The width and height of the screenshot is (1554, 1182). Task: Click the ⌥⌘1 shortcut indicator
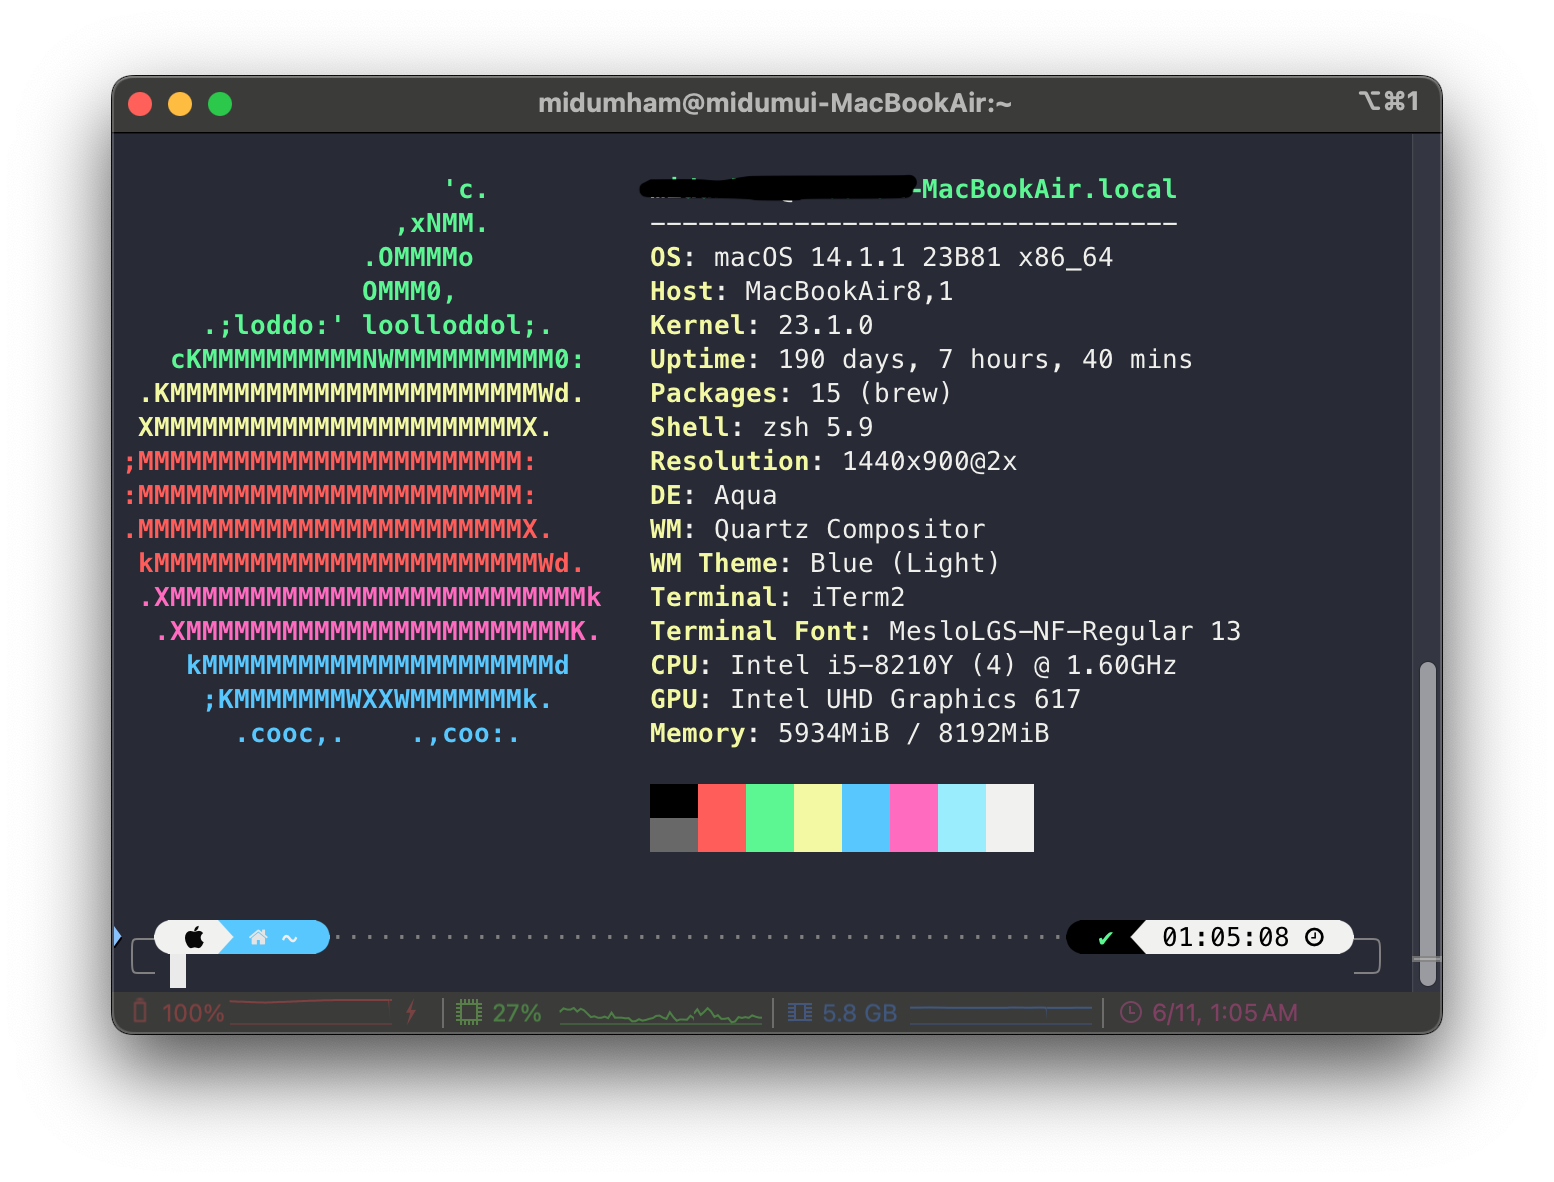(x=1389, y=101)
